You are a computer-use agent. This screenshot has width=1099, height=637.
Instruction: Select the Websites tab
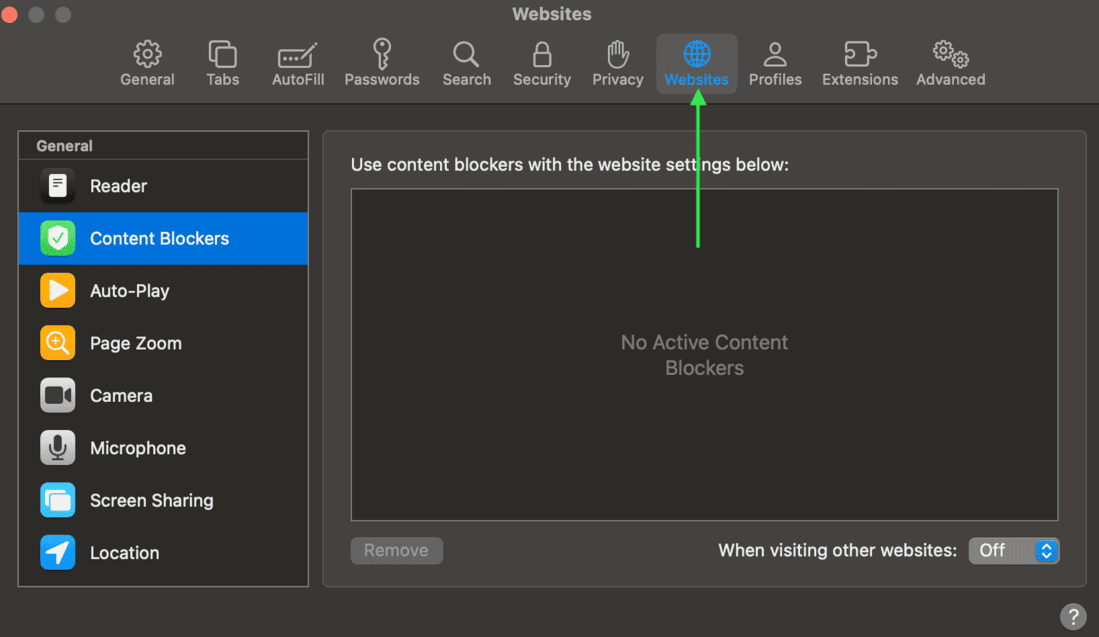(696, 64)
